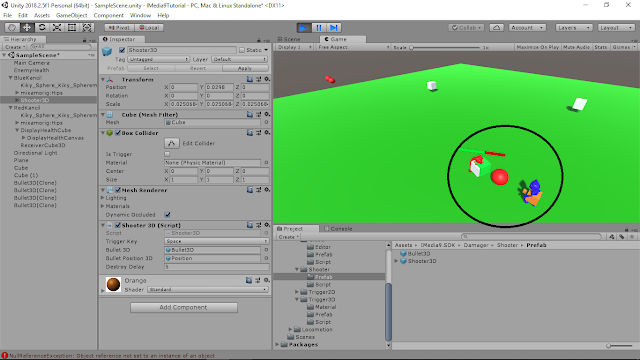The height and width of the screenshot is (360, 640).
Task: Toggle Dynamic Occluded checkbox
Action: 167,214
